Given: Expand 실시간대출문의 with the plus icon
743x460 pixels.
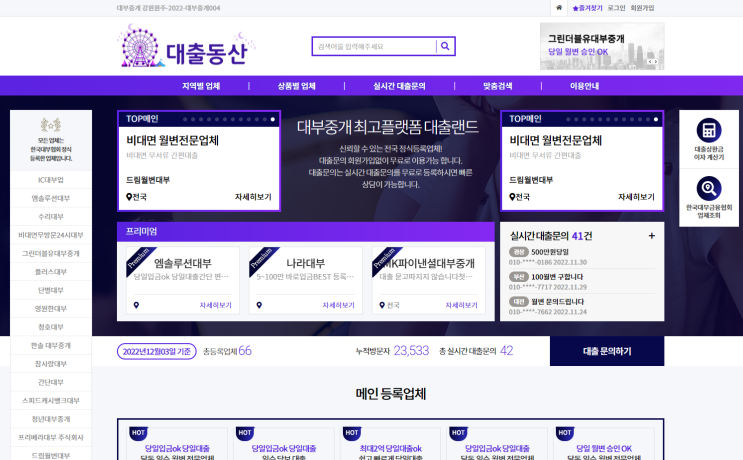Looking at the screenshot, I should tap(652, 235).
